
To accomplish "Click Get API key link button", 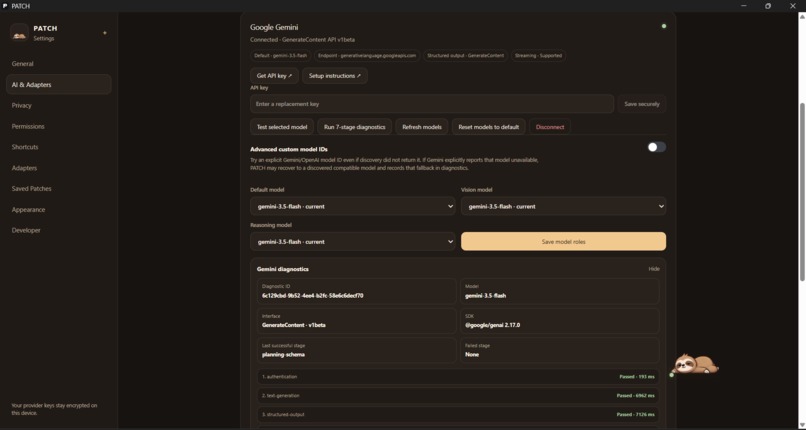I will coord(274,76).
